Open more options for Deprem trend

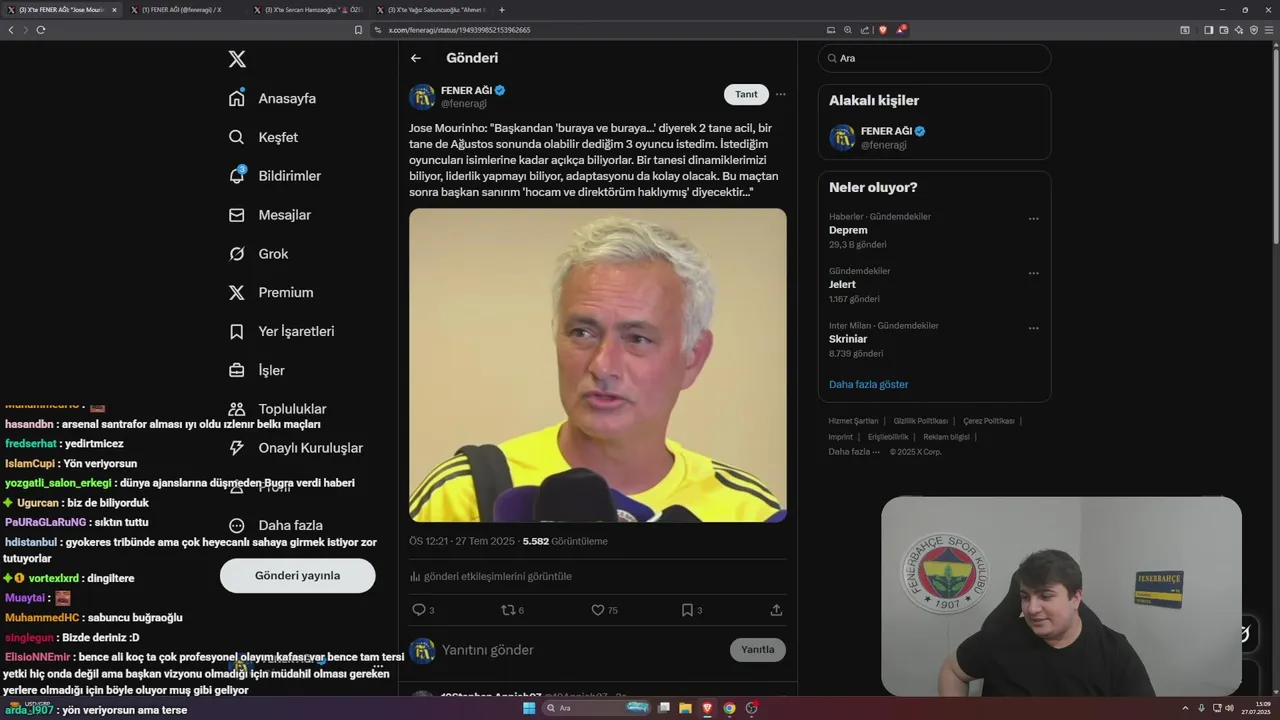(1034, 219)
